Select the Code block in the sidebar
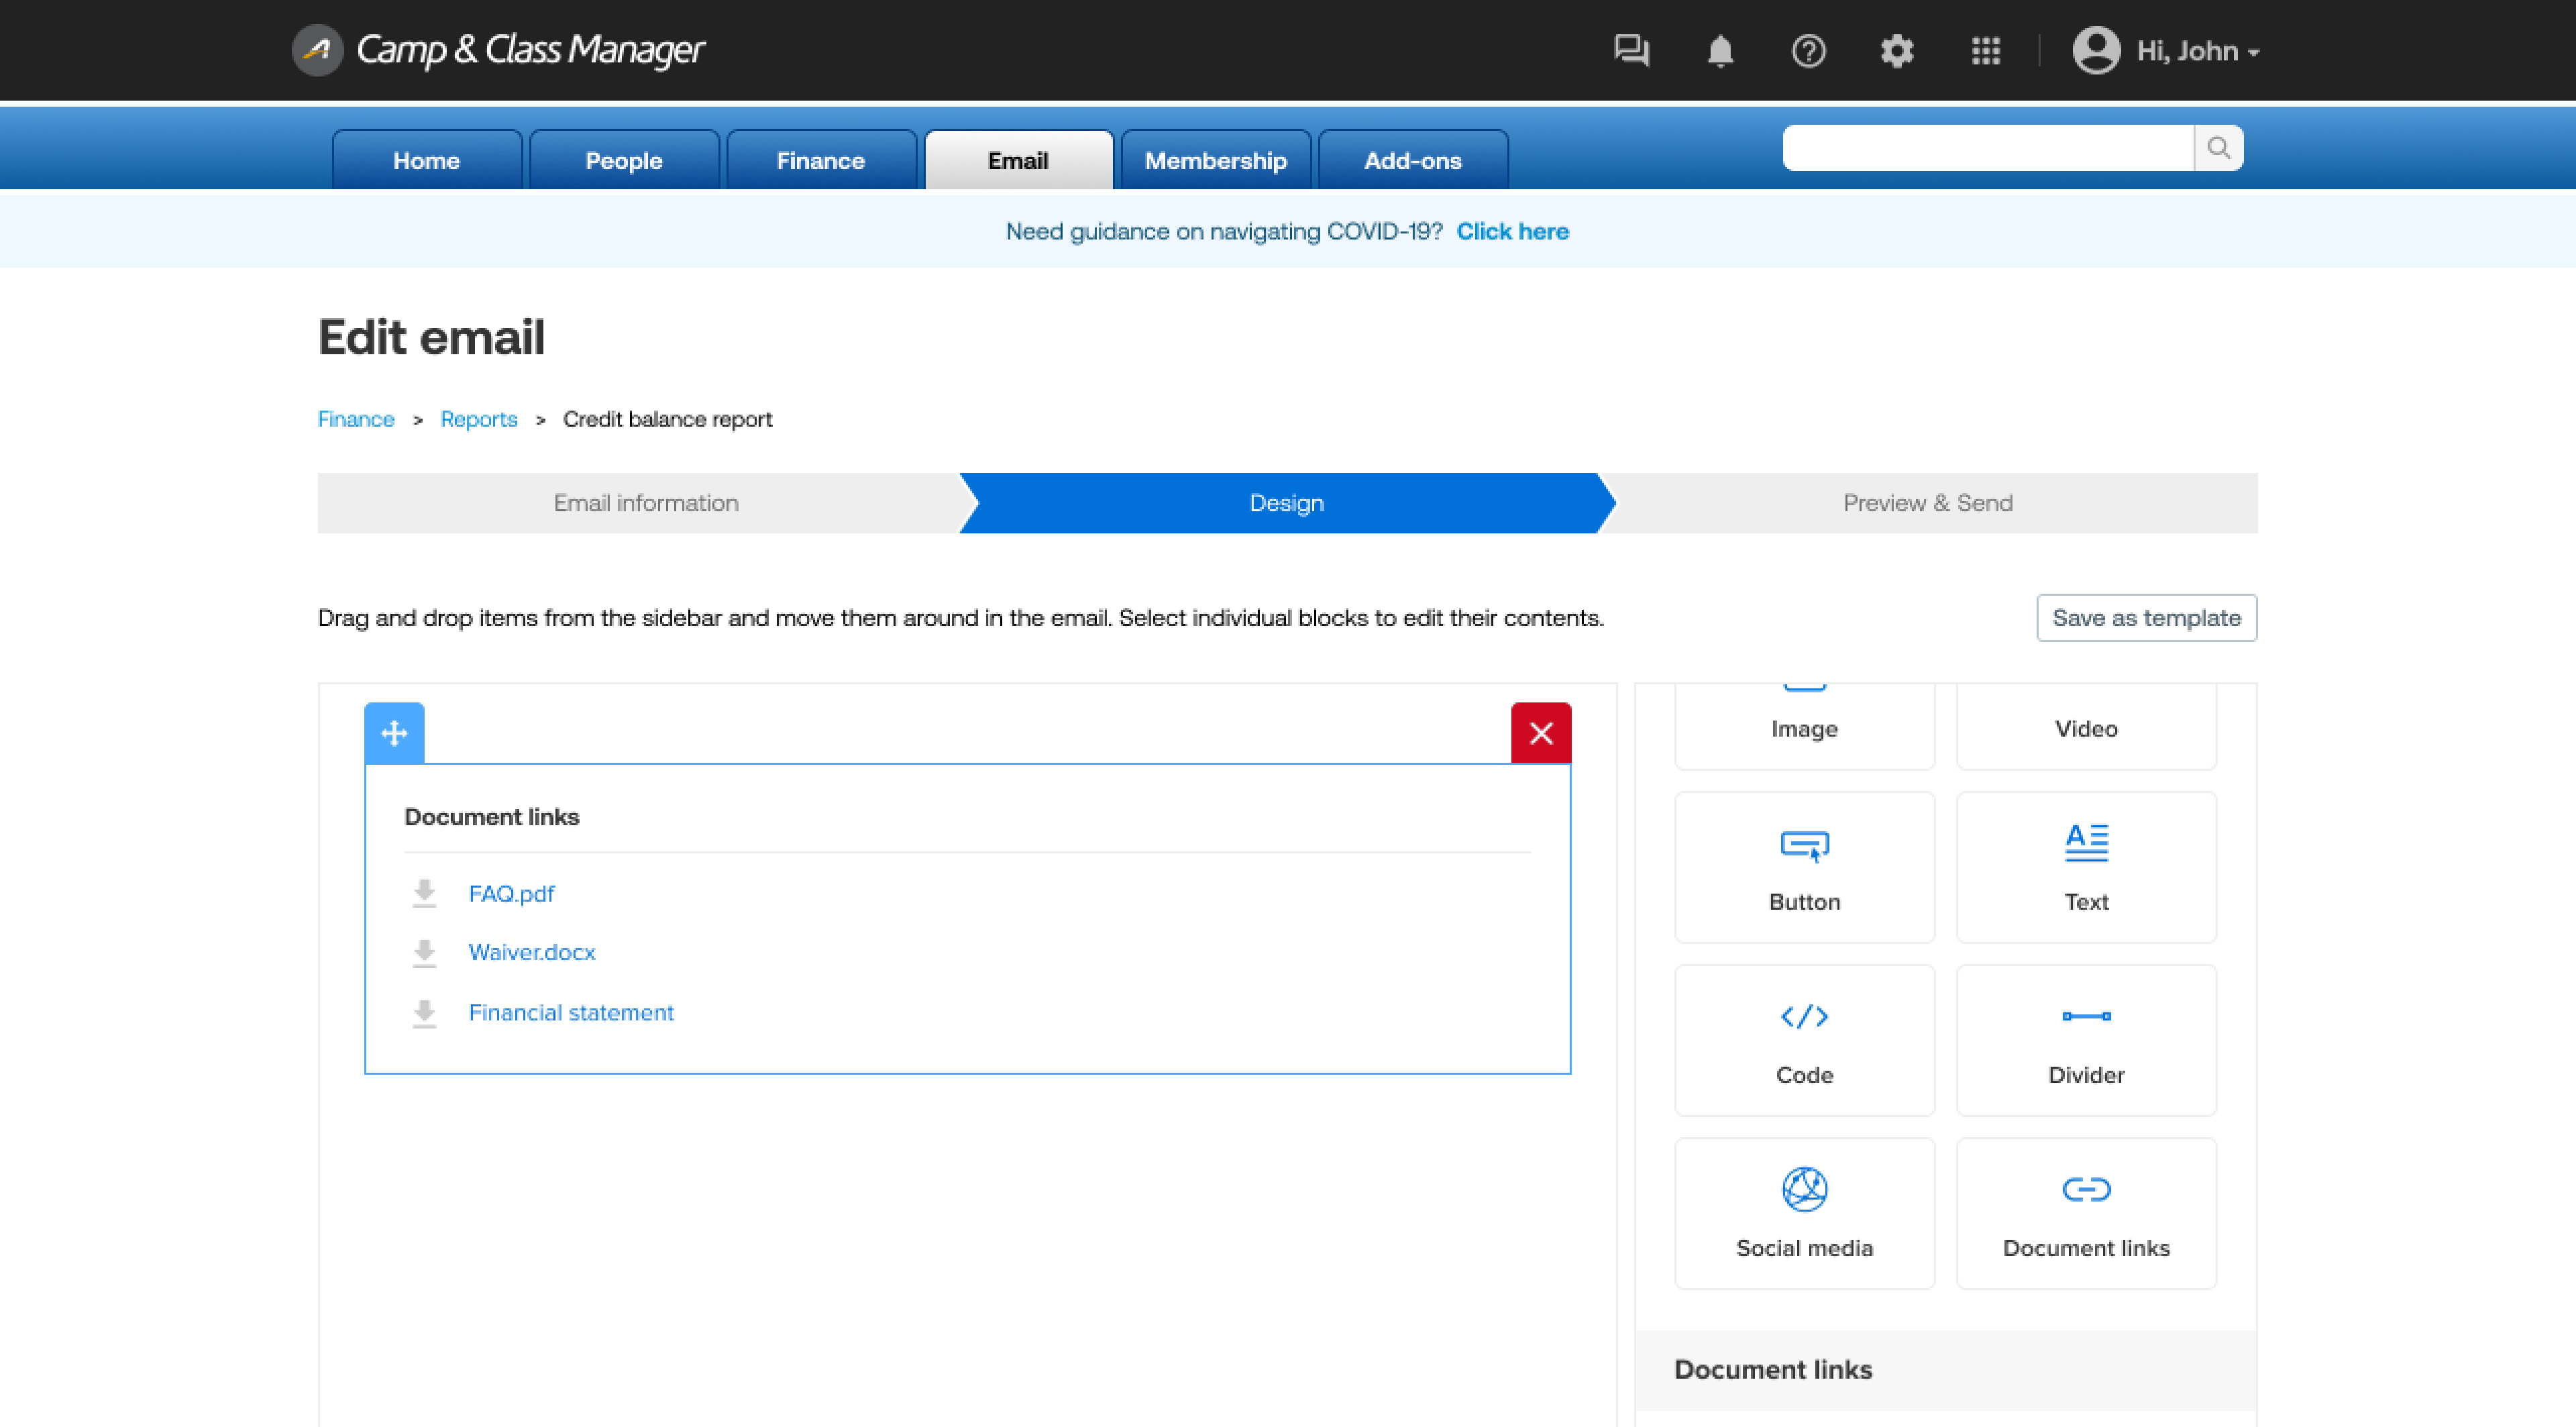This screenshot has width=2576, height=1427. 1804,1040
